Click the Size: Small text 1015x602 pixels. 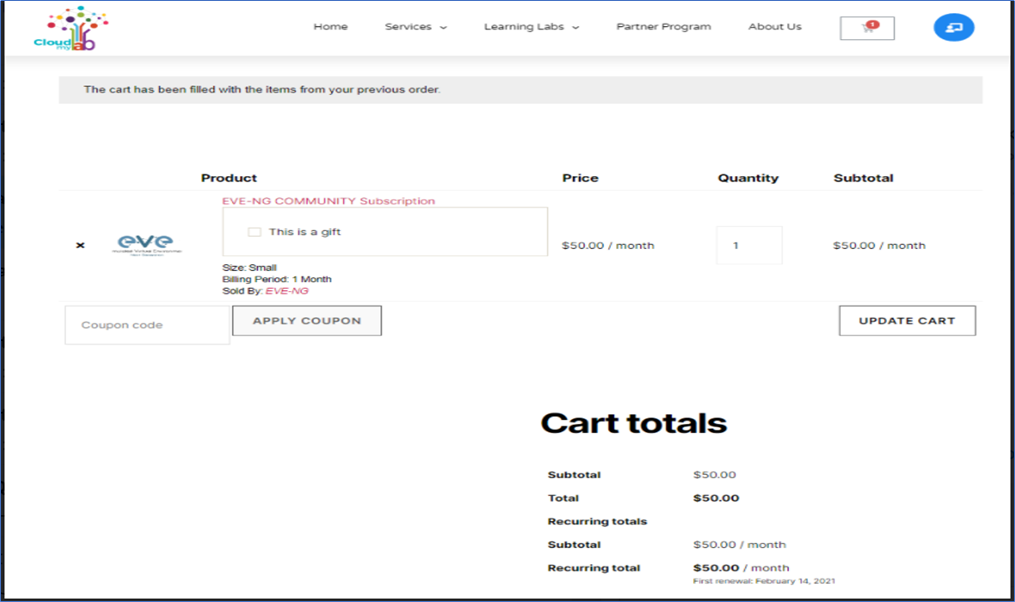click(x=249, y=267)
